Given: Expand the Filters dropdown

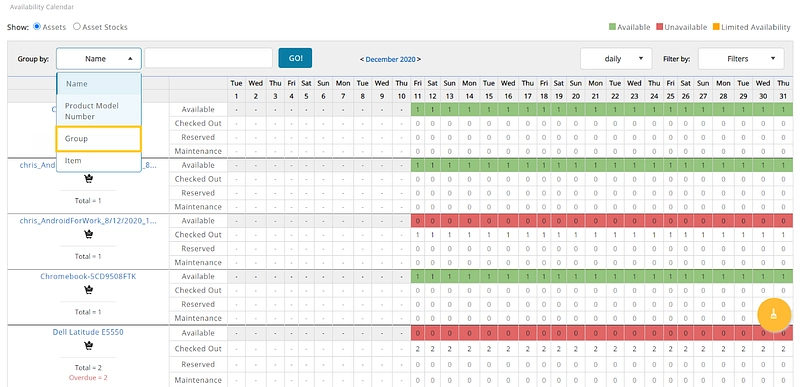Looking at the screenshot, I should coord(741,59).
